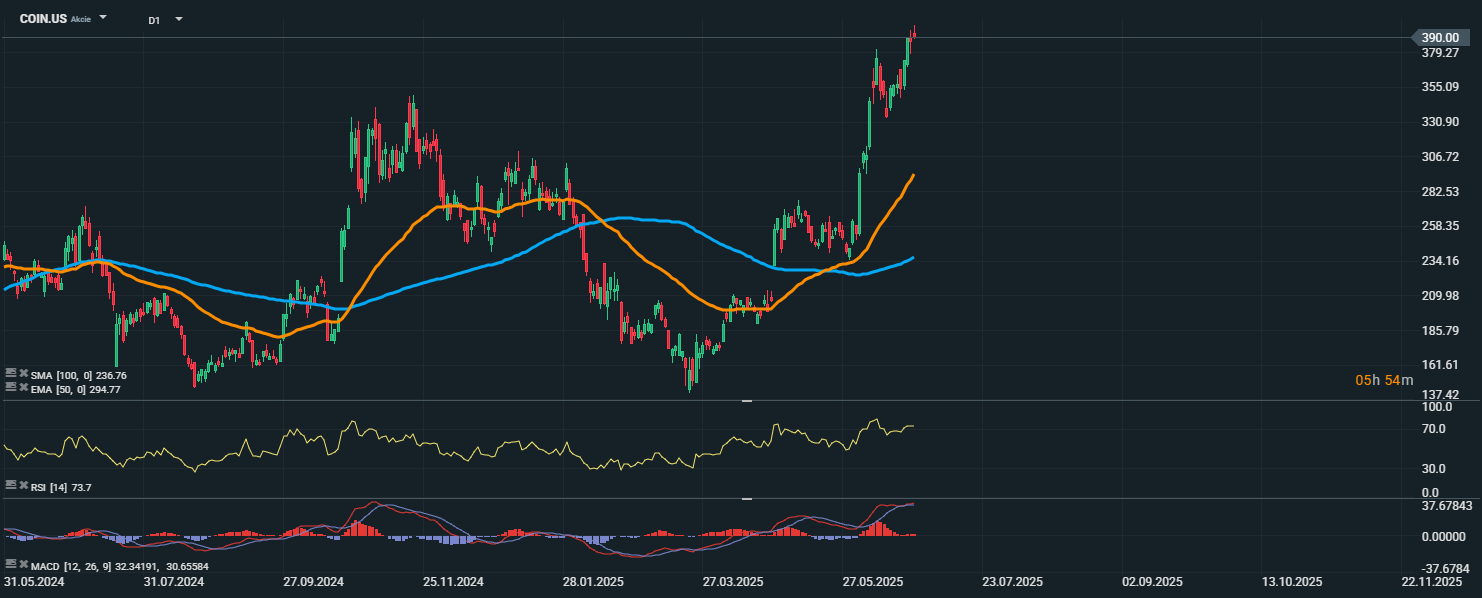Remove the MACD indicator with its X
This screenshot has width=1482, height=598.
(23, 565)
